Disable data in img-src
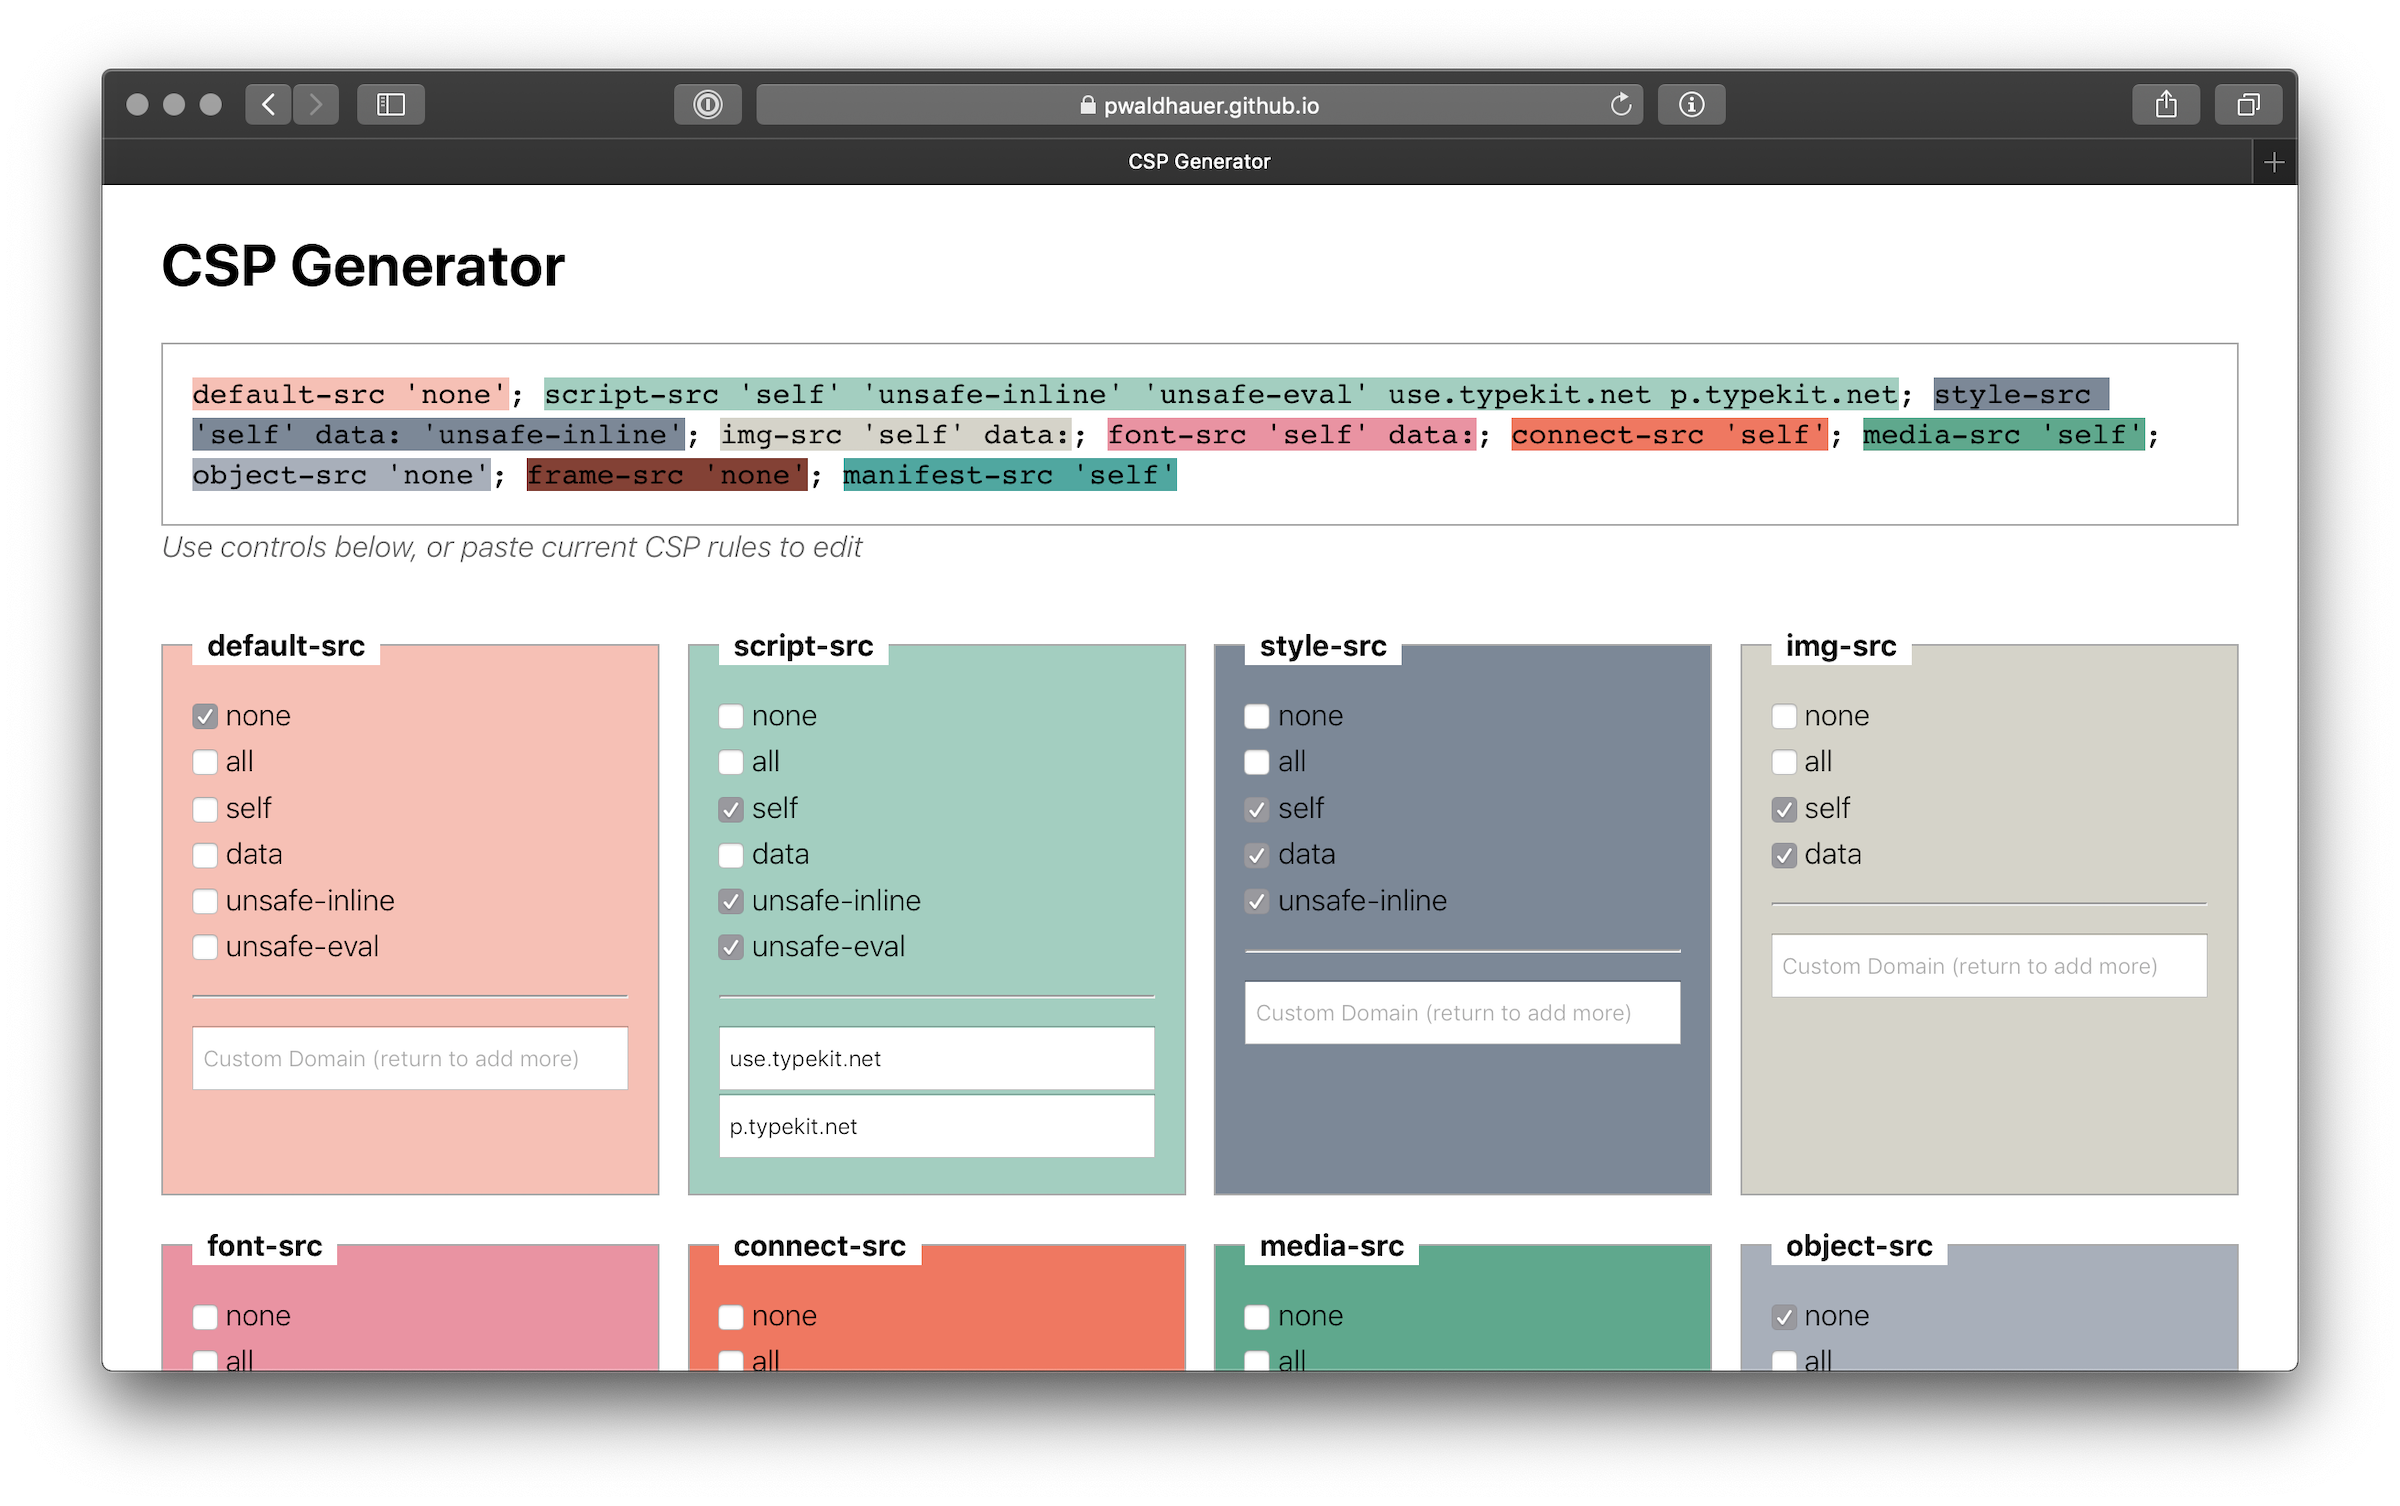Screen dimensions: 2400x1506 pyautogui.click(x=1783, y=855)
